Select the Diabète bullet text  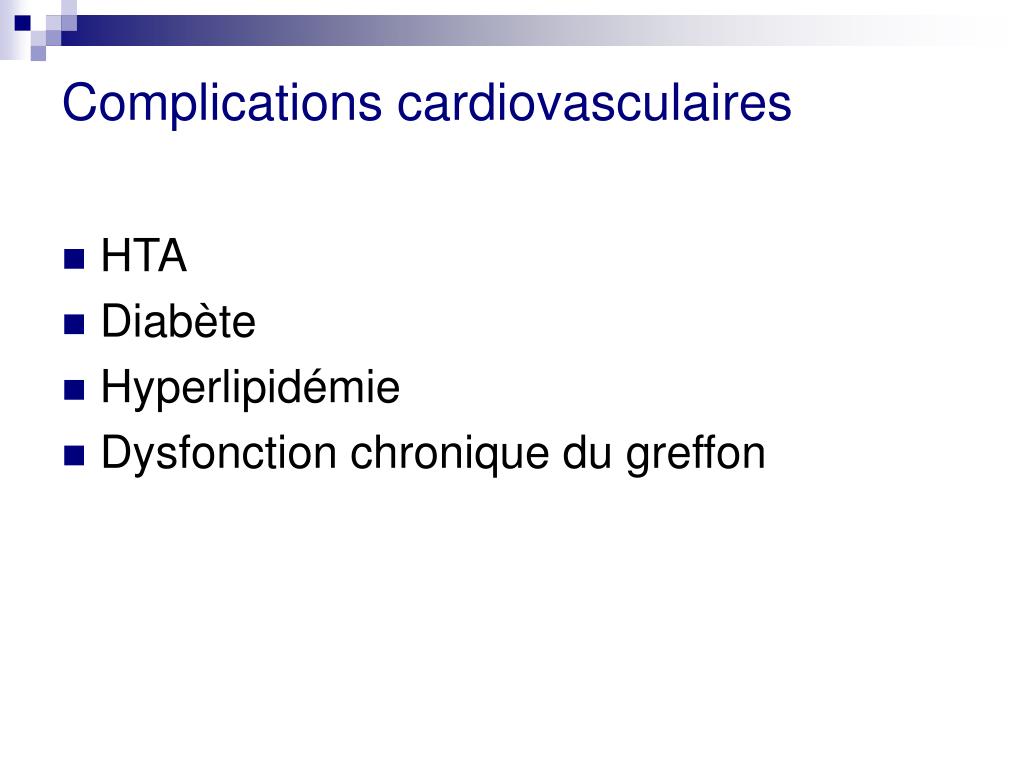pyautogui.click(x=178, y=321)
